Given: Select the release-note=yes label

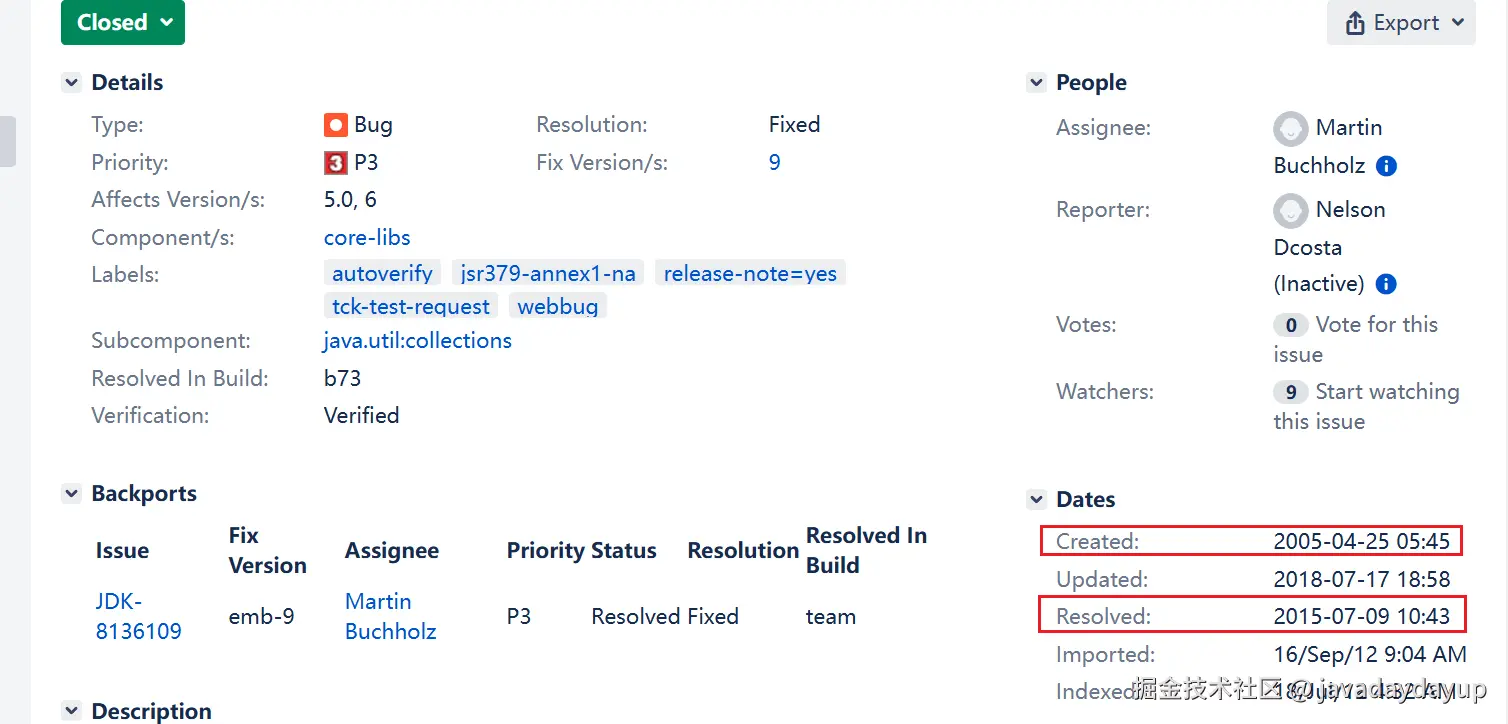Looking at the screenshot, I should (x=750, y=273).
